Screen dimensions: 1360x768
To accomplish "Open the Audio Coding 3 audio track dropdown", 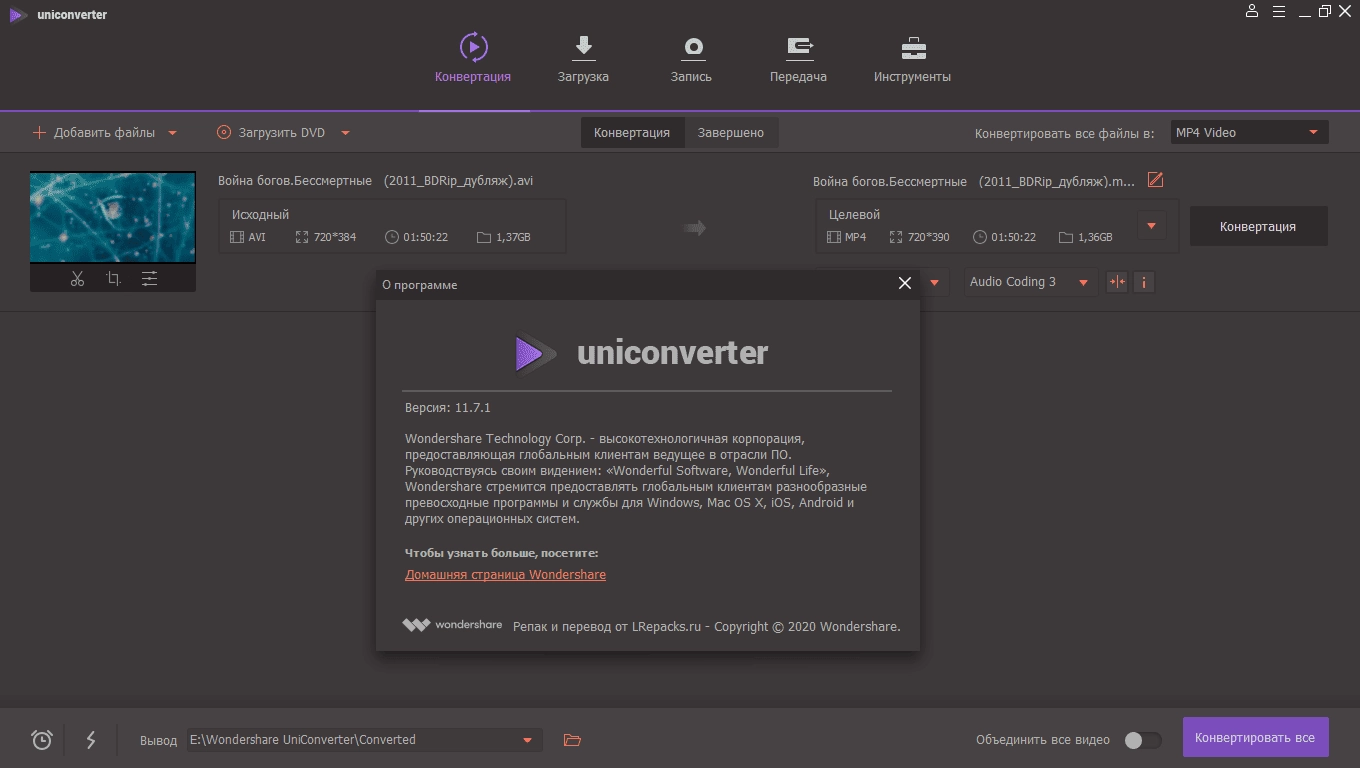I will coord(1030,282).
